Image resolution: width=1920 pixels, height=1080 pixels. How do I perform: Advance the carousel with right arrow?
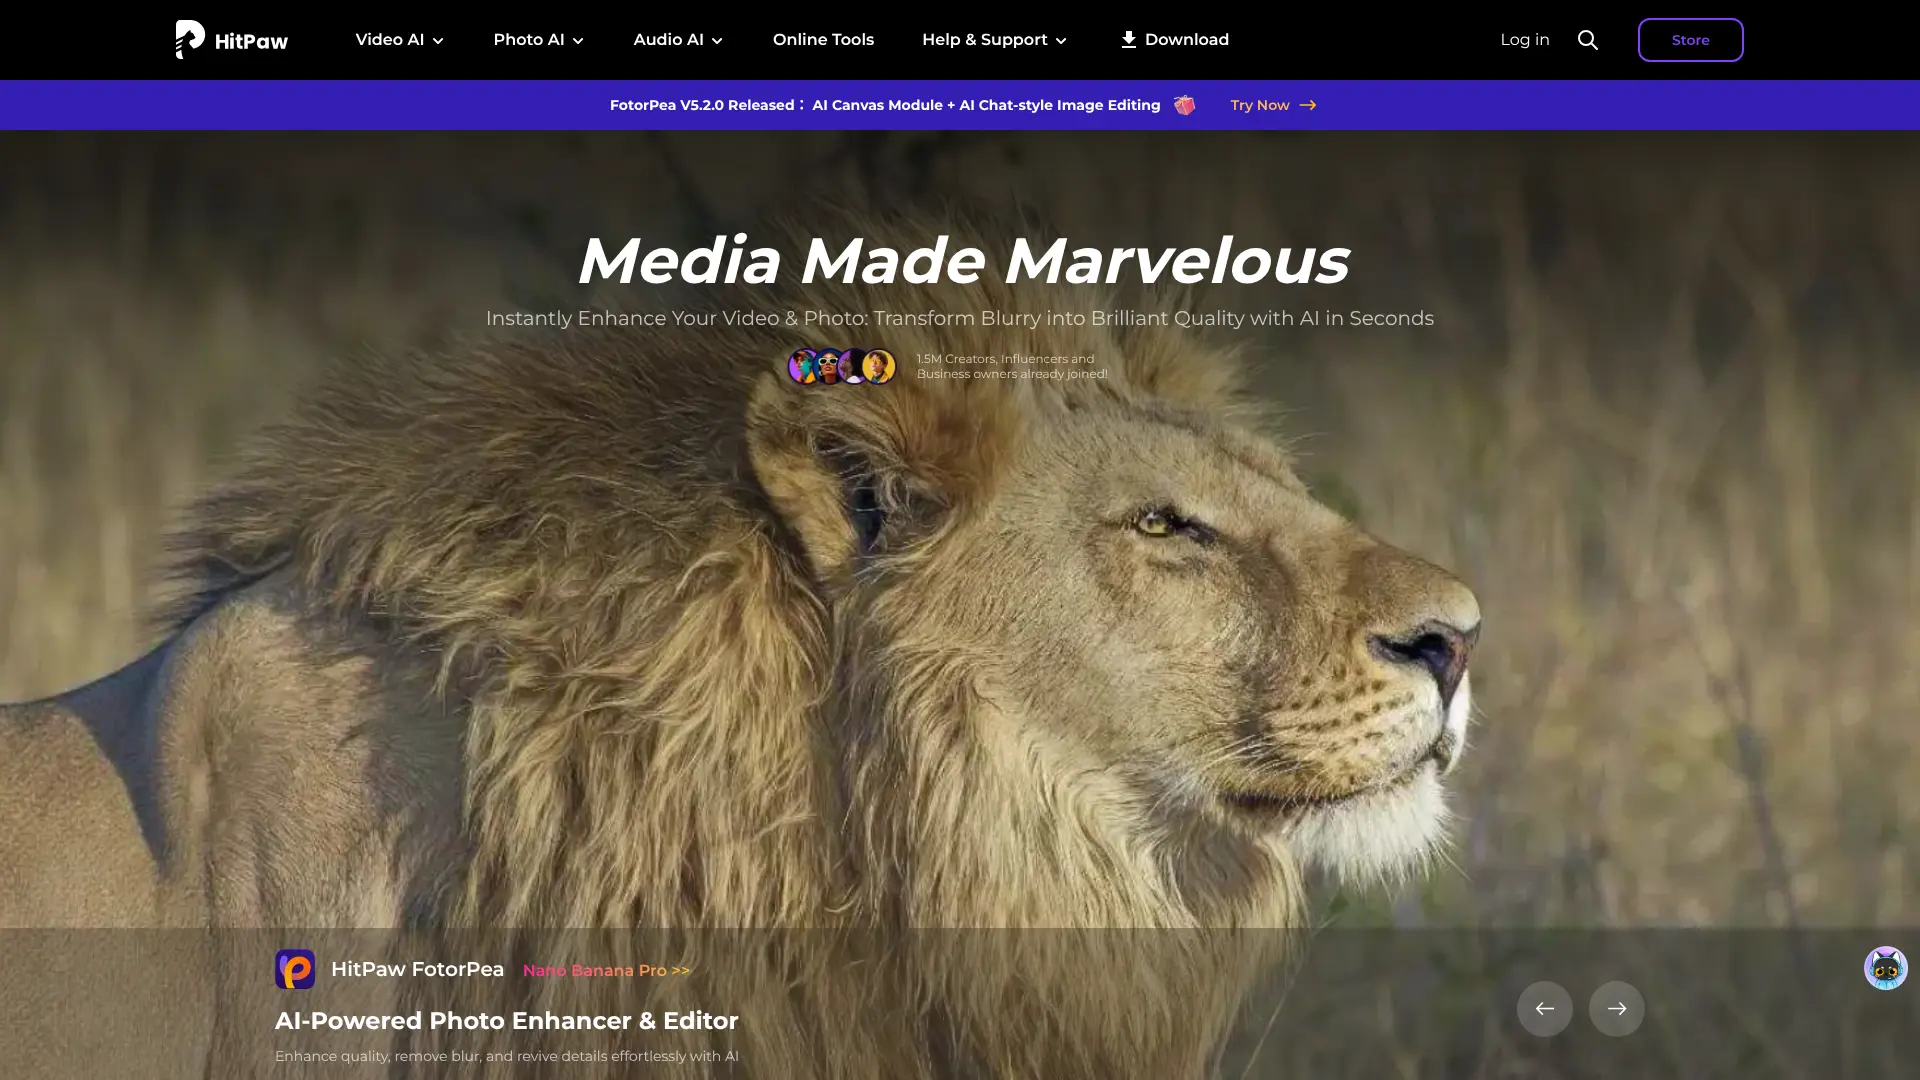[1617, 1008]
